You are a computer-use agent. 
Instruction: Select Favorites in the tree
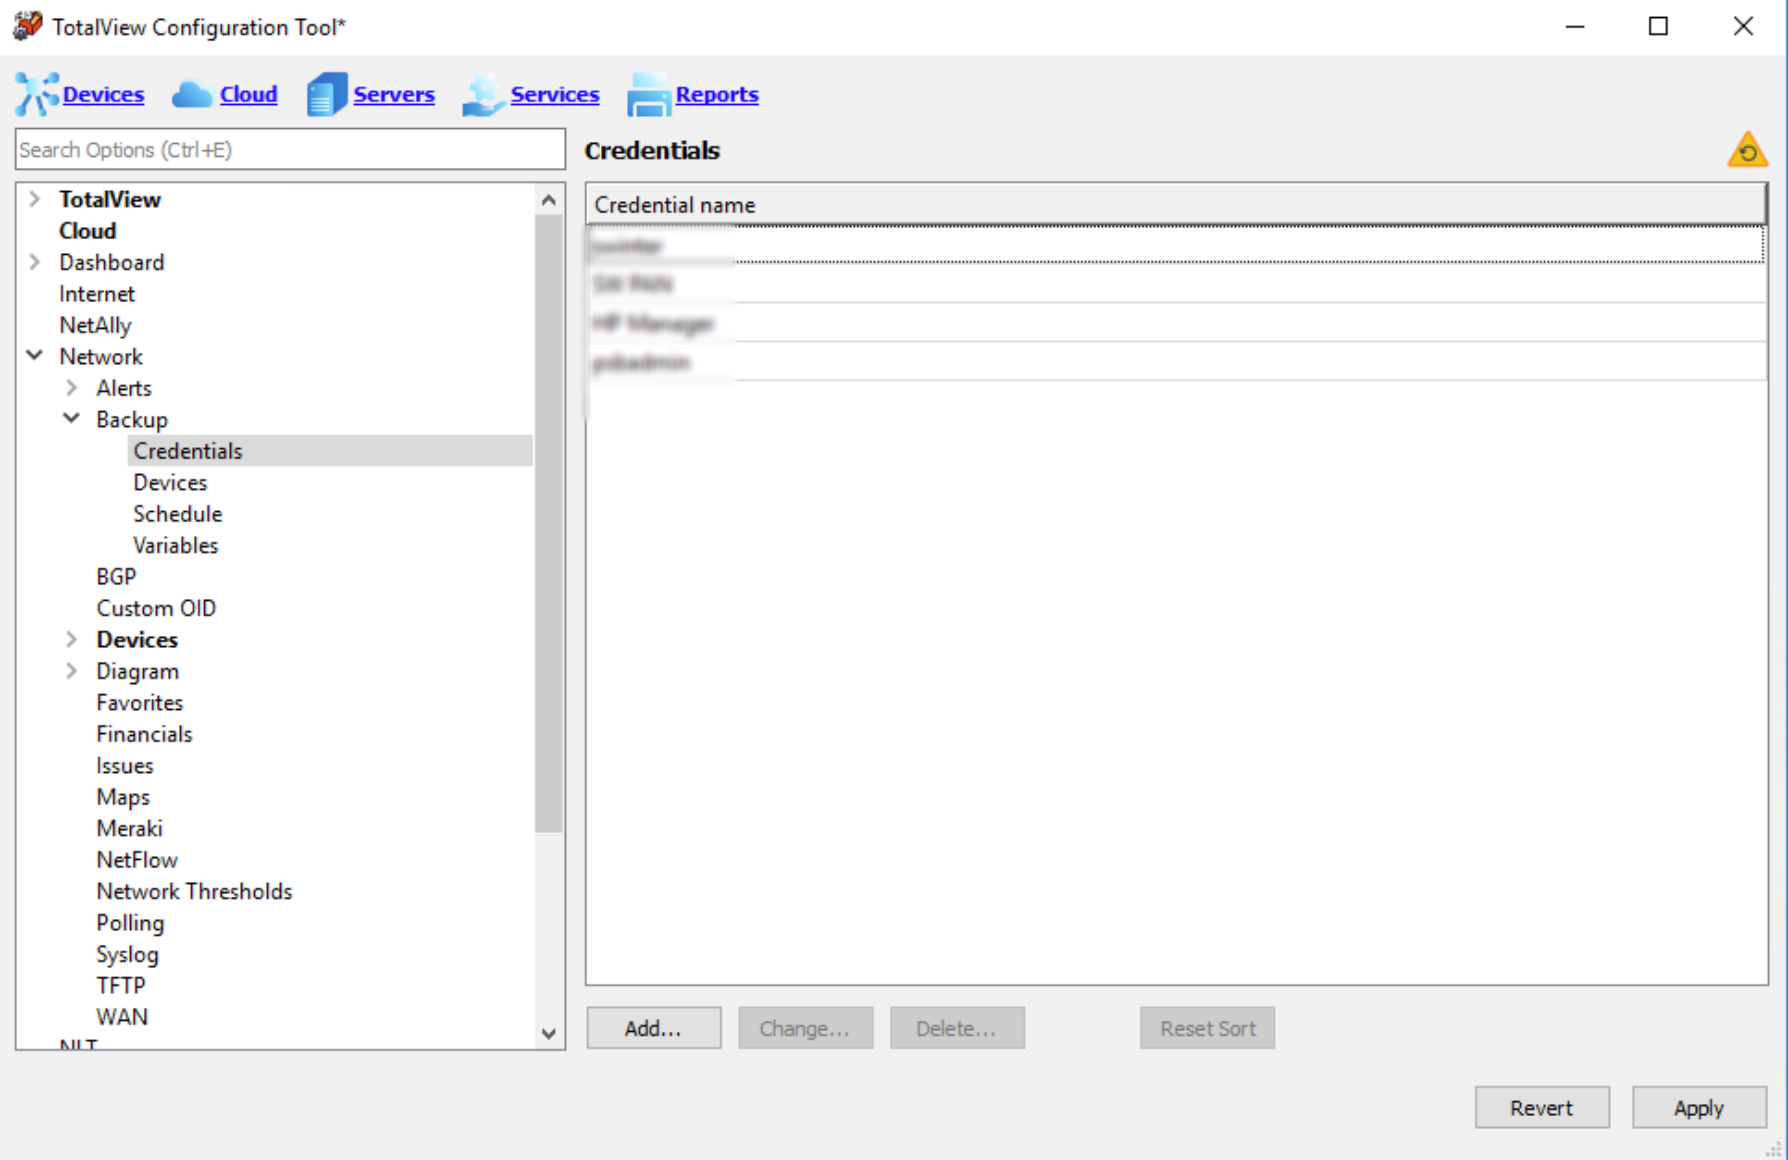pos(140,703)
